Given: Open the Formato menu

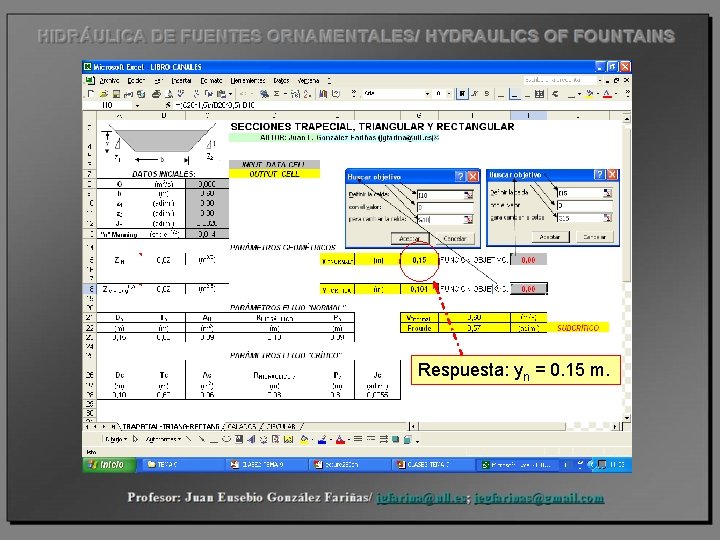Looking at the screenshot, I should [x=212, y=80].
